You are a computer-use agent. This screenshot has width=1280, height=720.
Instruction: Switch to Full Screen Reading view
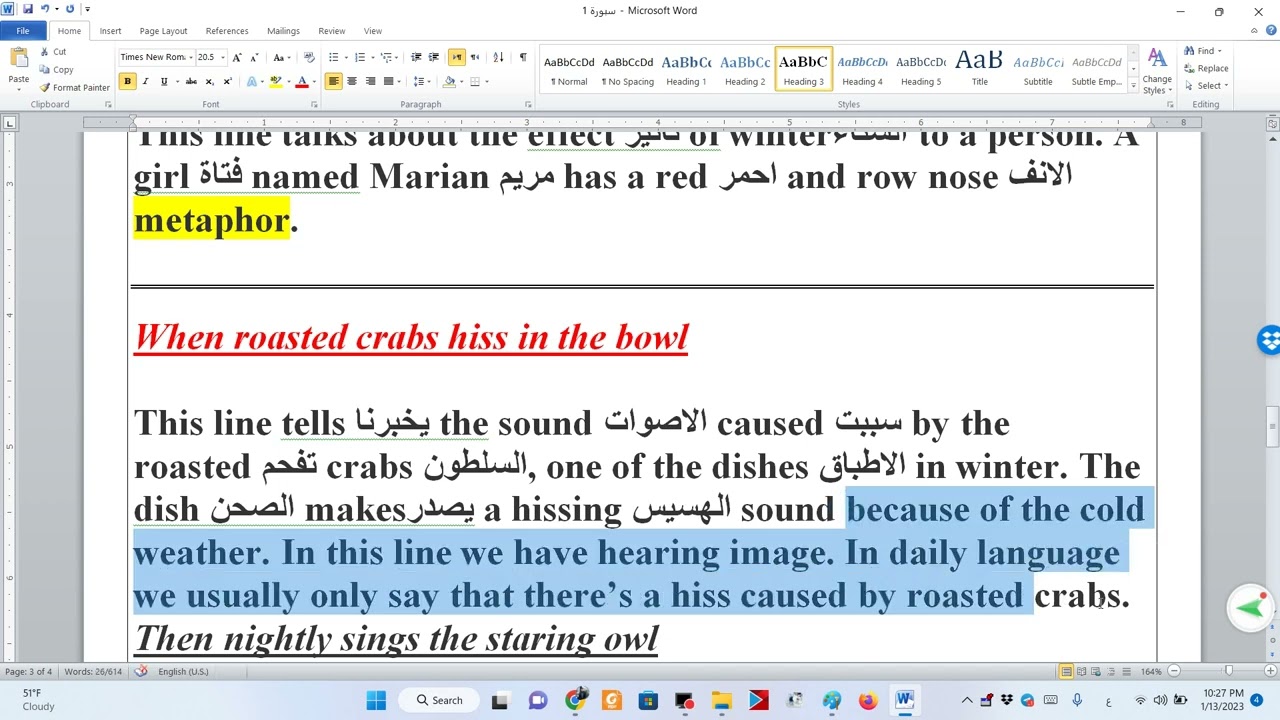point(1081,672)
